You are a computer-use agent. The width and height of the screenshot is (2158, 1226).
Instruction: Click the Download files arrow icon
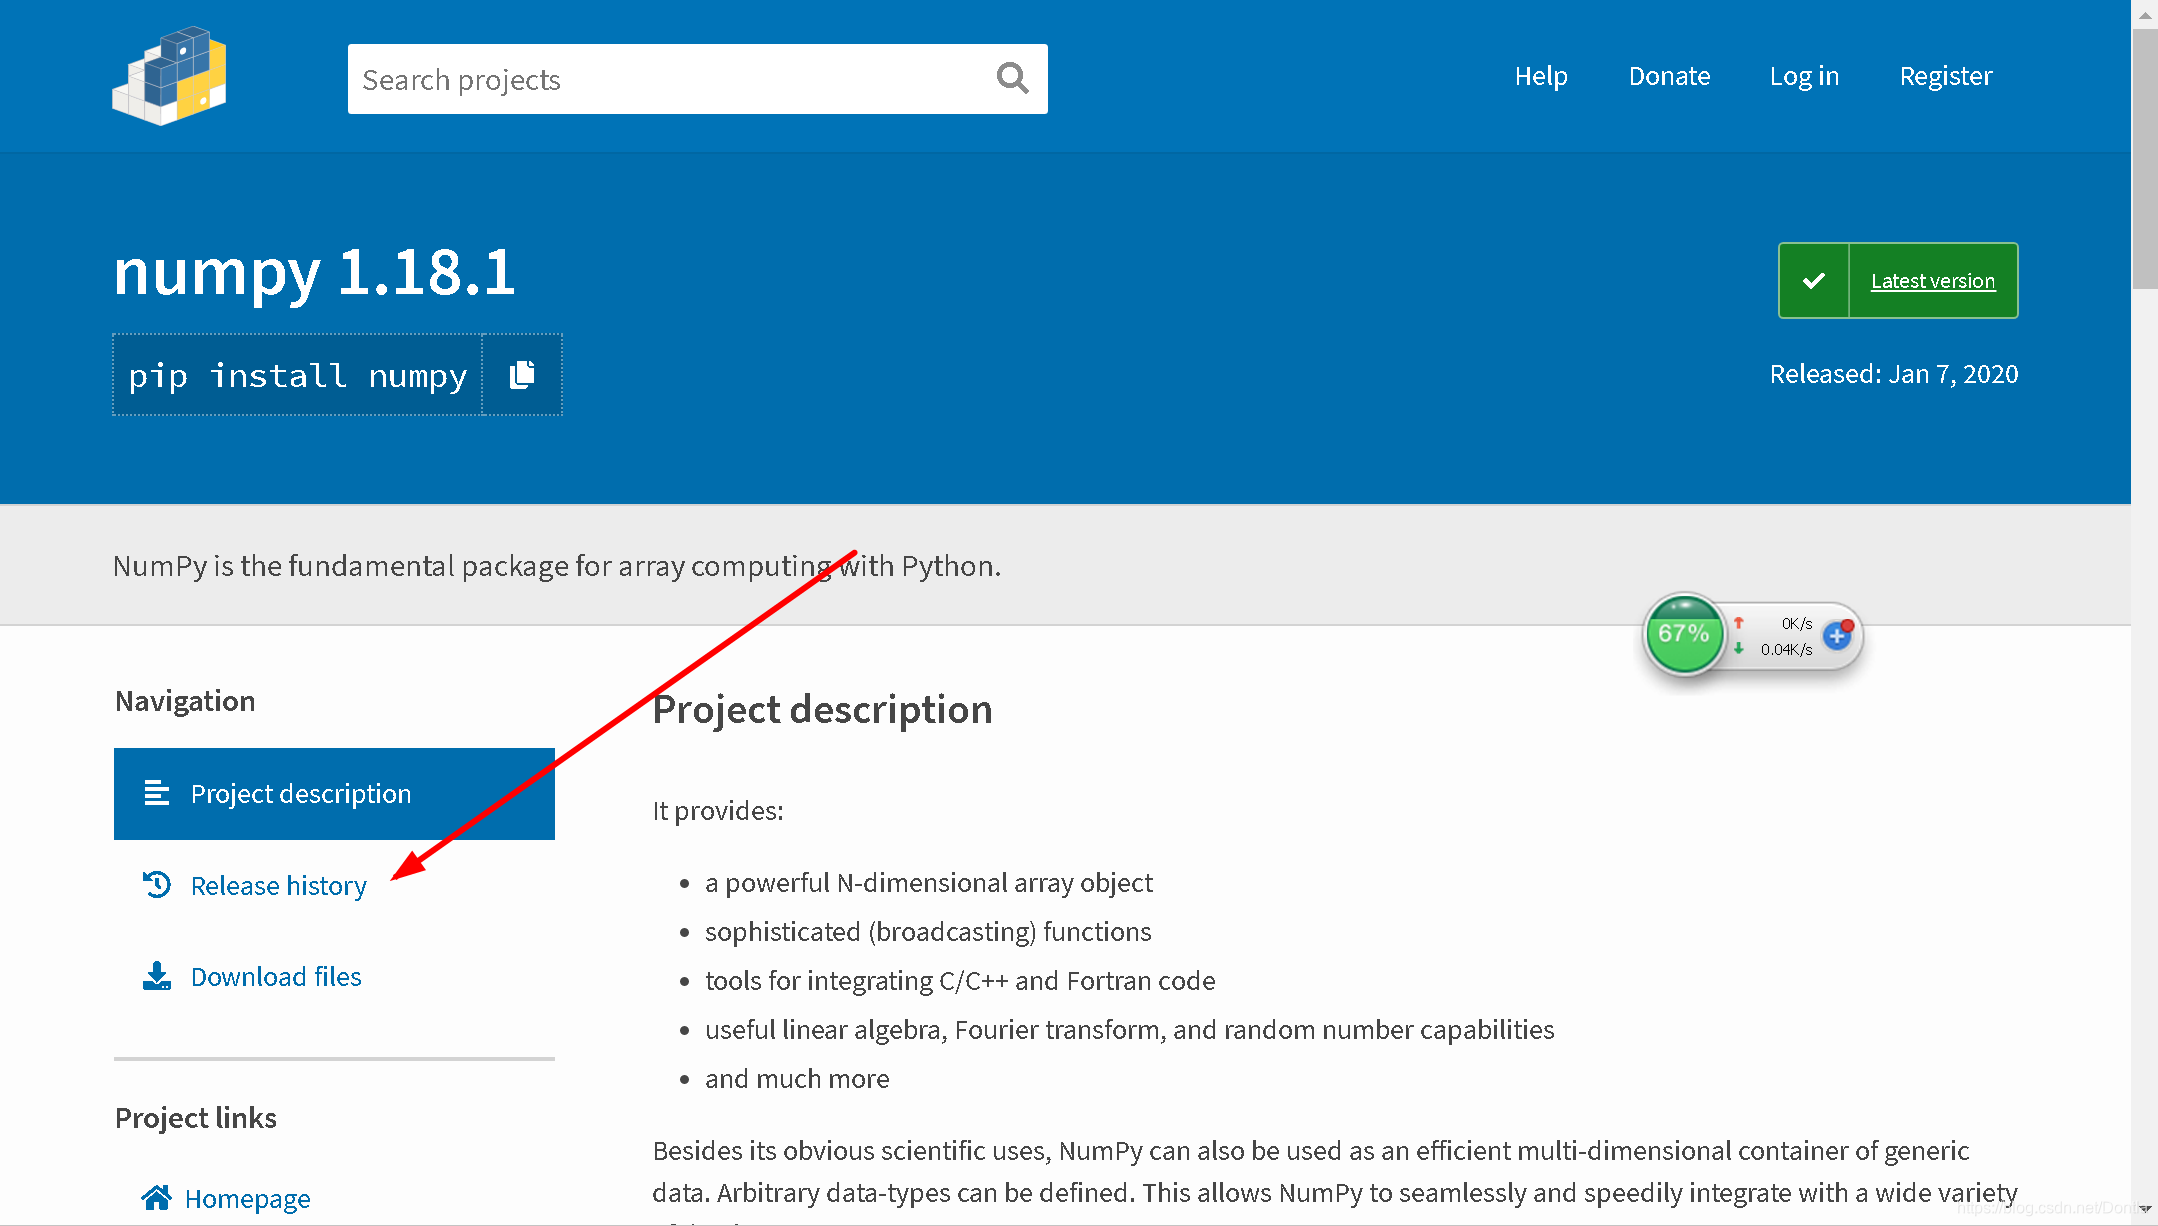pos(157,976)
